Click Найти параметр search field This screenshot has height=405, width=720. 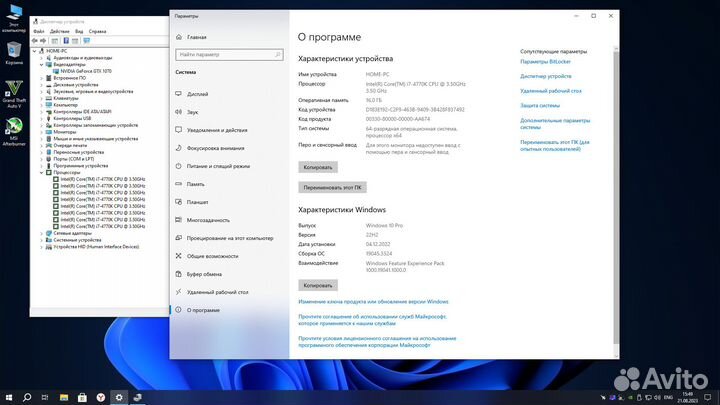[229, 55]
